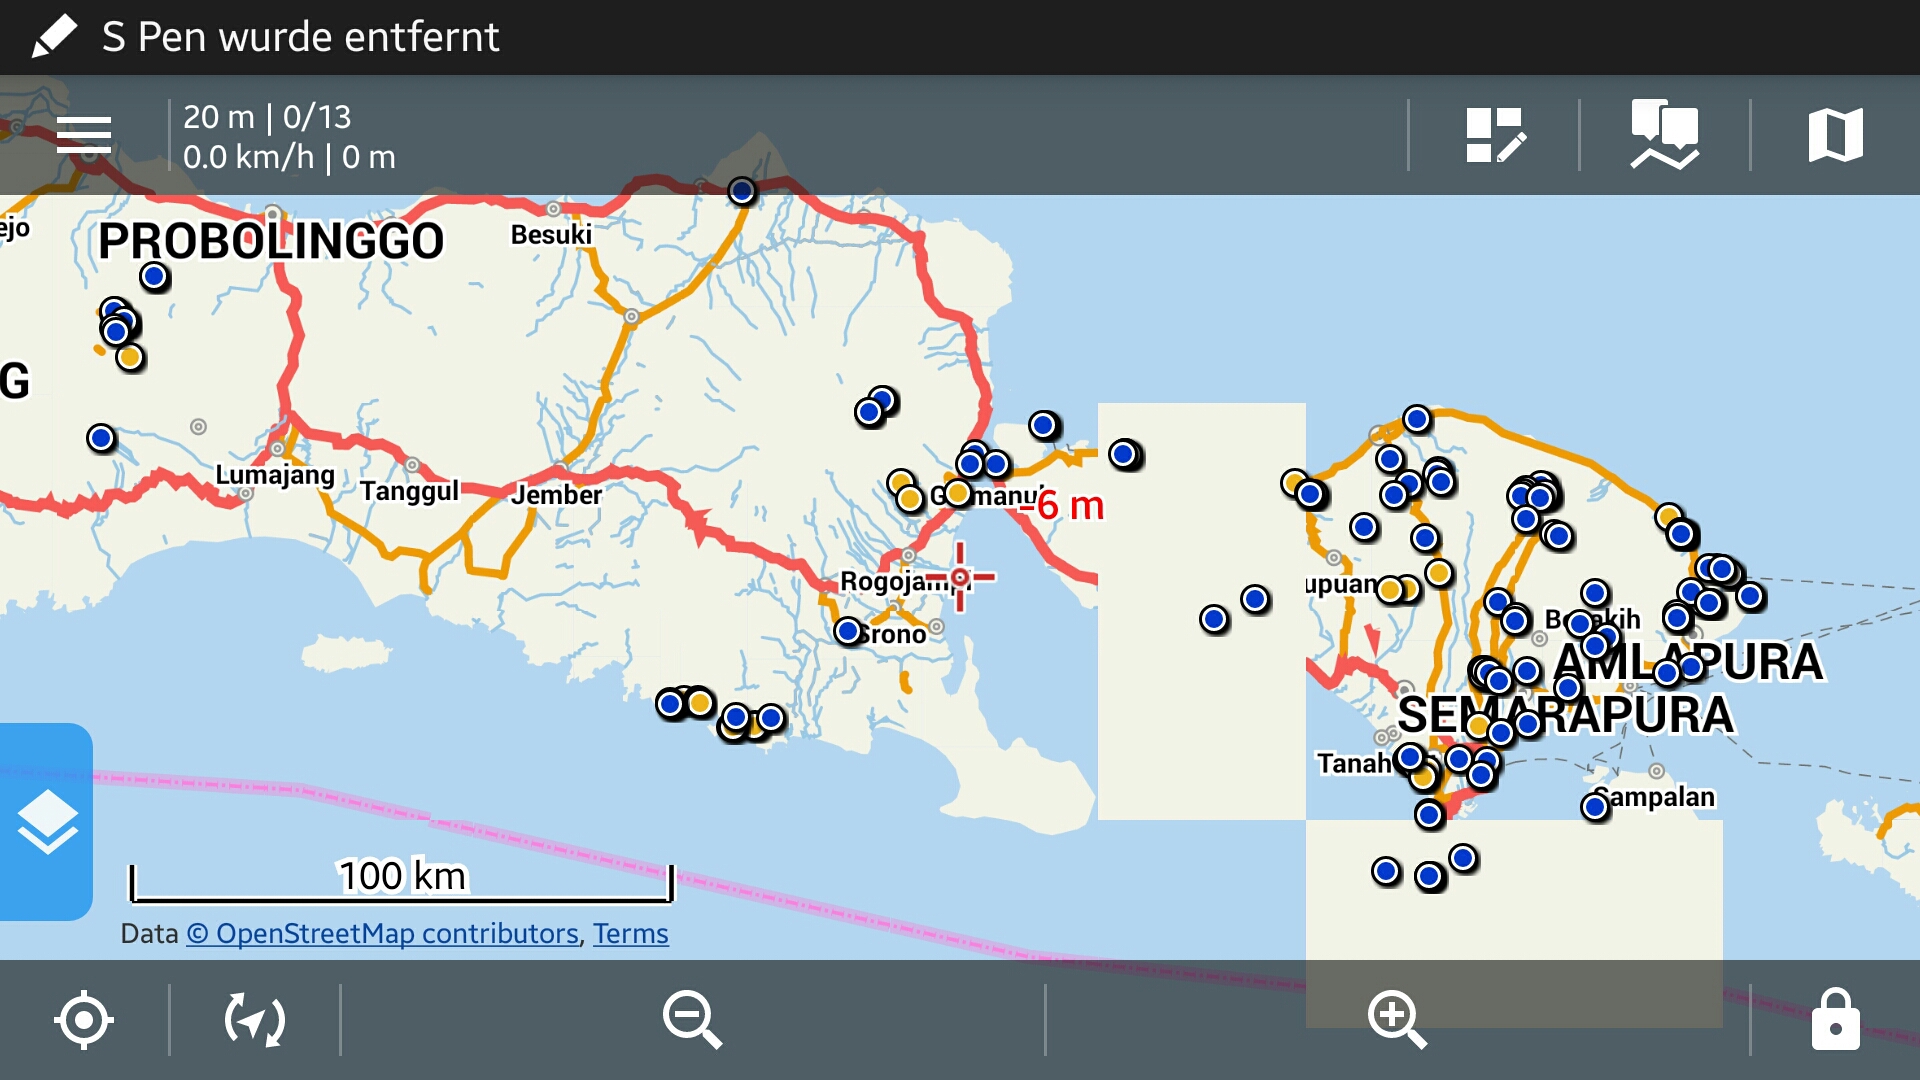Open OpenStreetMap contributors link
Screen dimensions: 1920x1080
[383, 933]
